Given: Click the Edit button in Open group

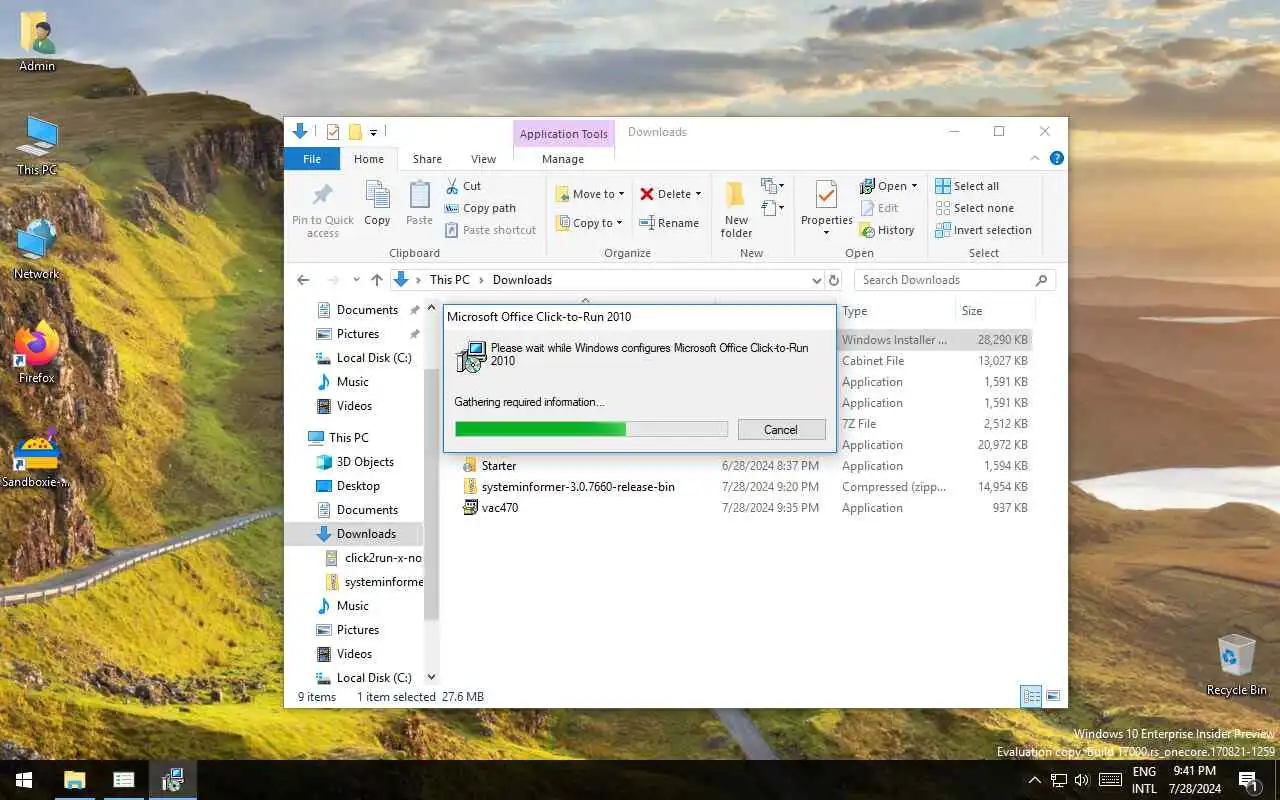Looking at the screenshot, I should pos(879,208).
